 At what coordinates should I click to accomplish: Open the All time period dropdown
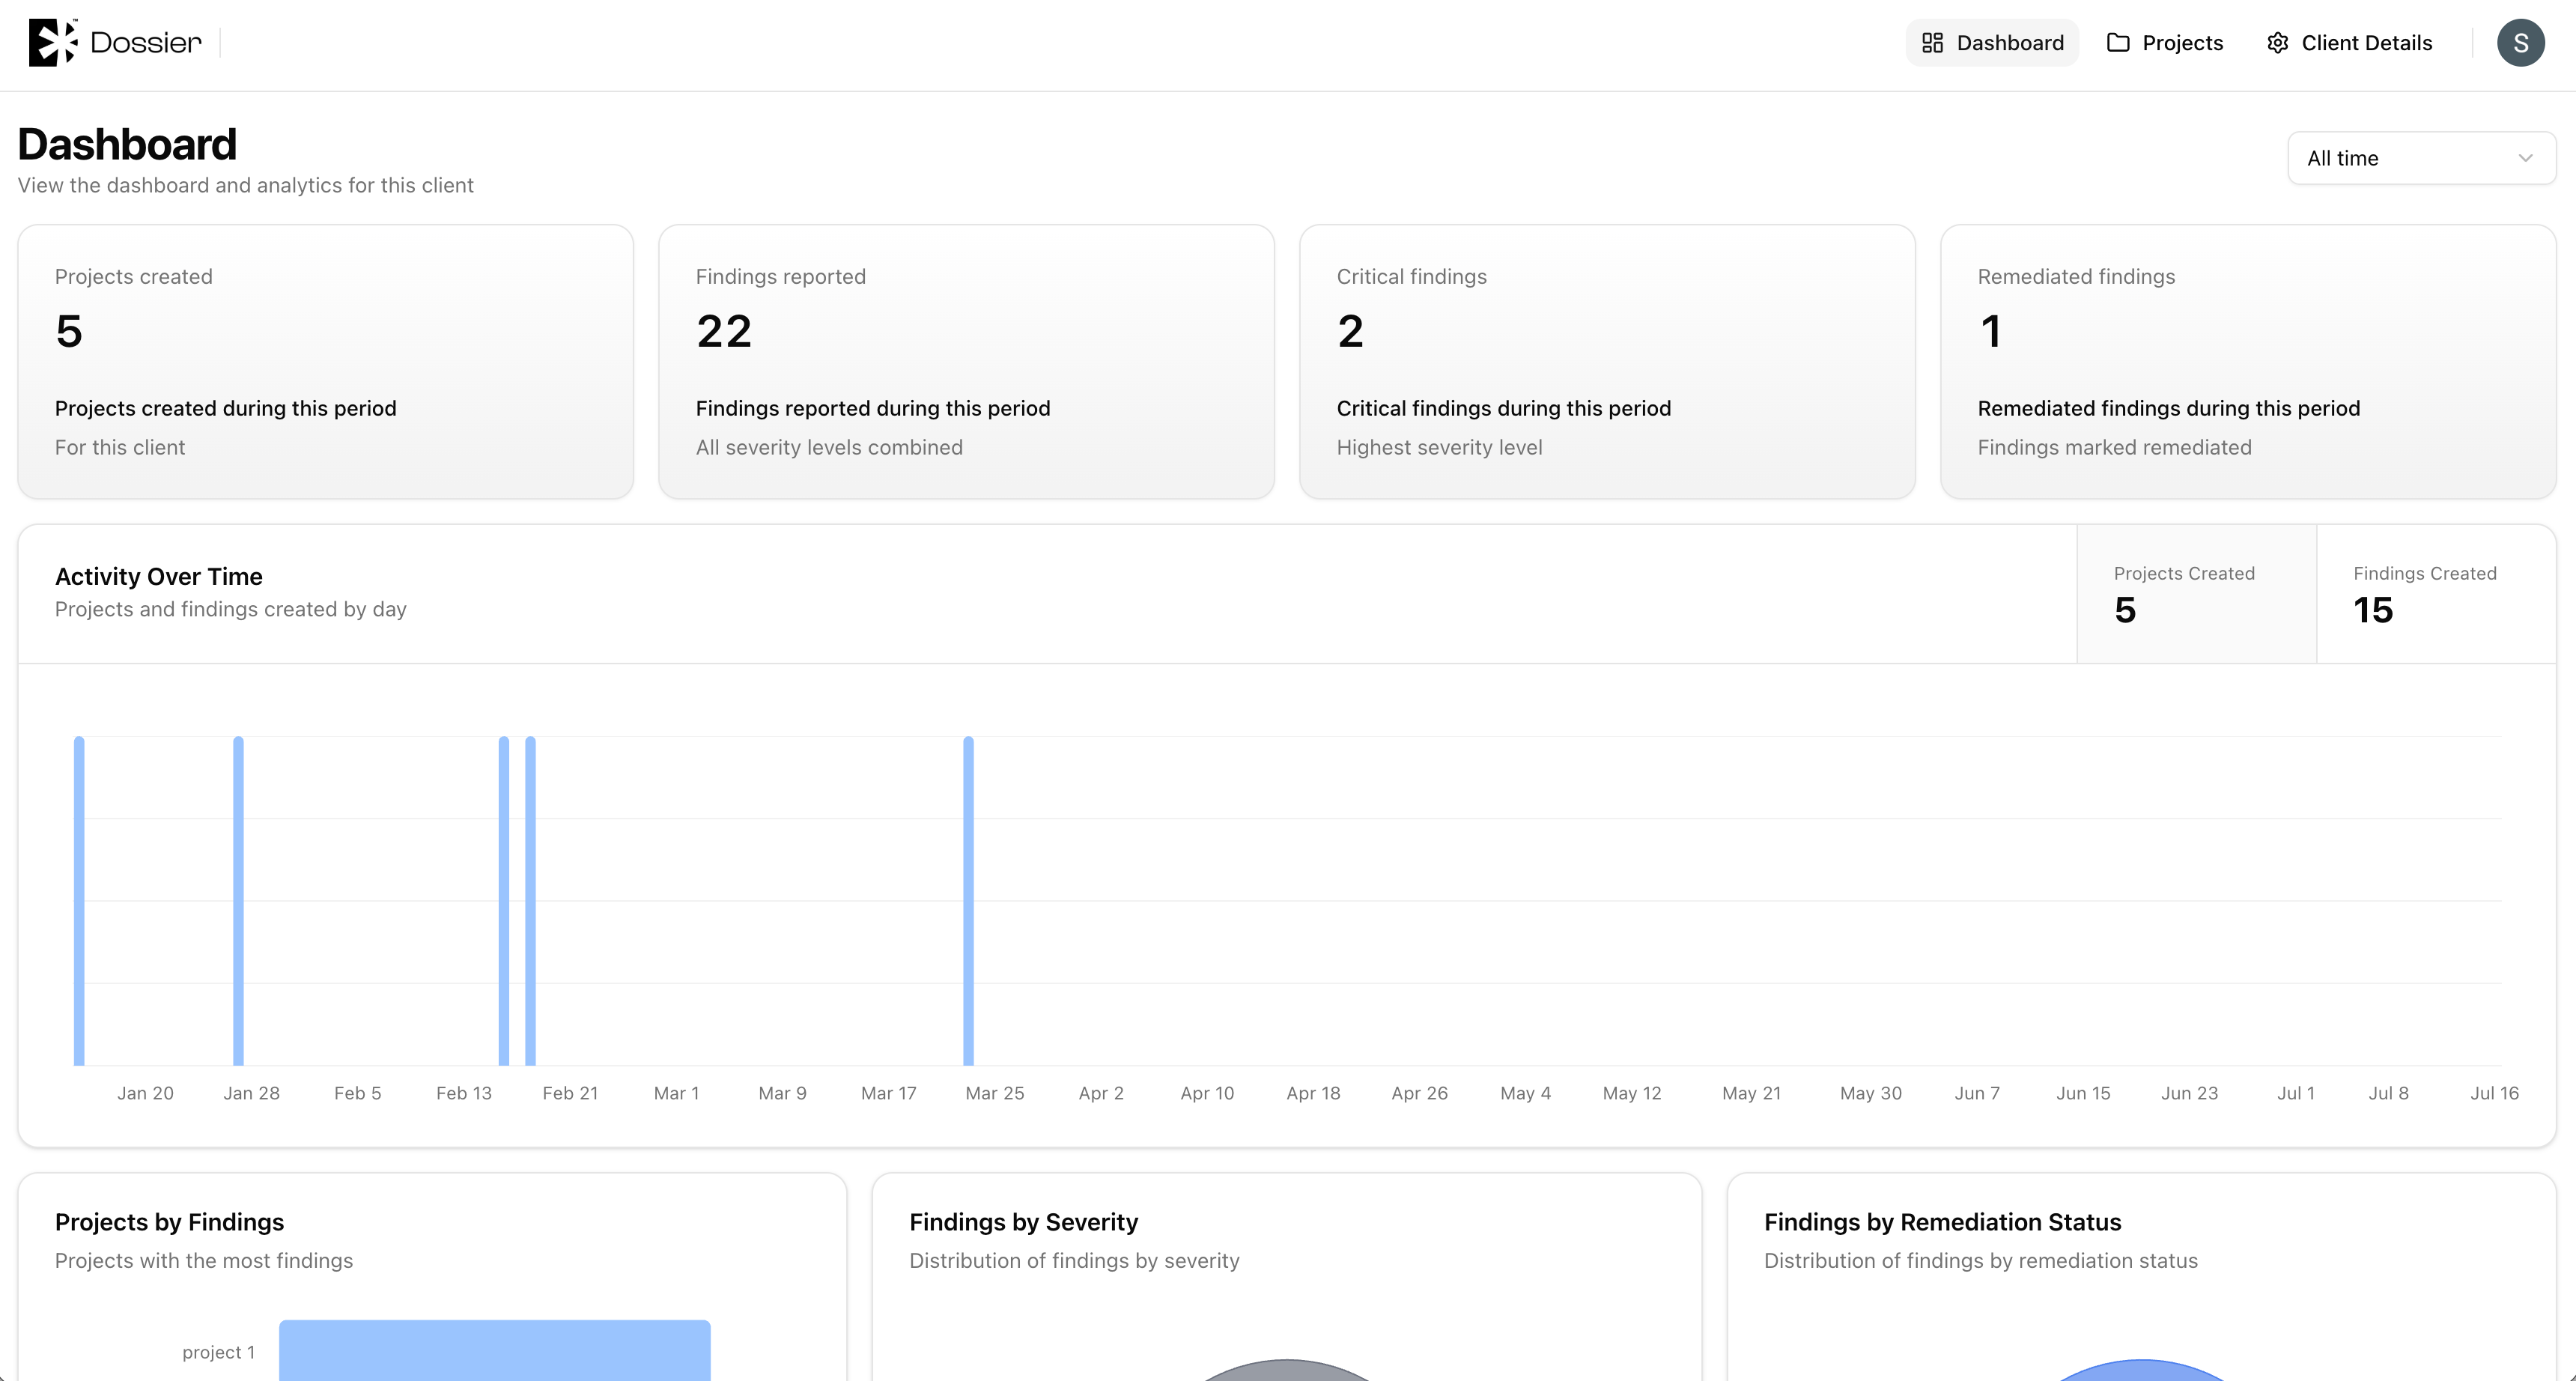pyautogui.click(x=2421, y=158)
